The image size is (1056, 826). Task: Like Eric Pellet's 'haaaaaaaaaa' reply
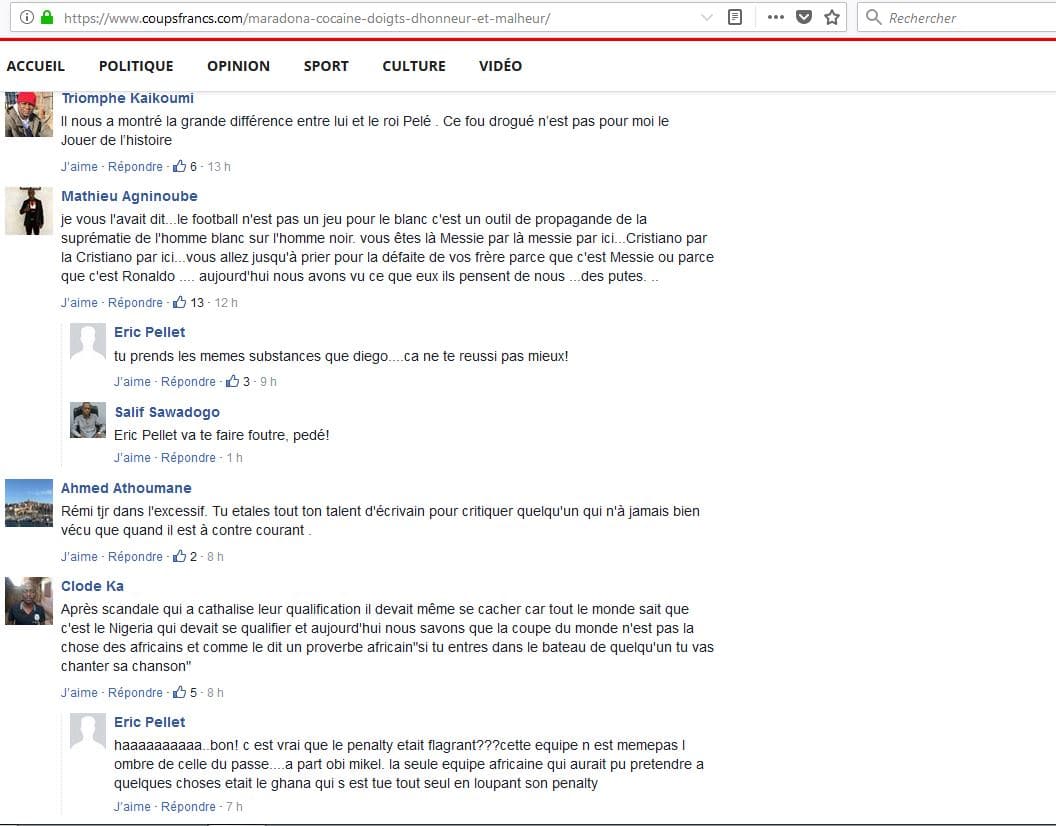[132, 806]
